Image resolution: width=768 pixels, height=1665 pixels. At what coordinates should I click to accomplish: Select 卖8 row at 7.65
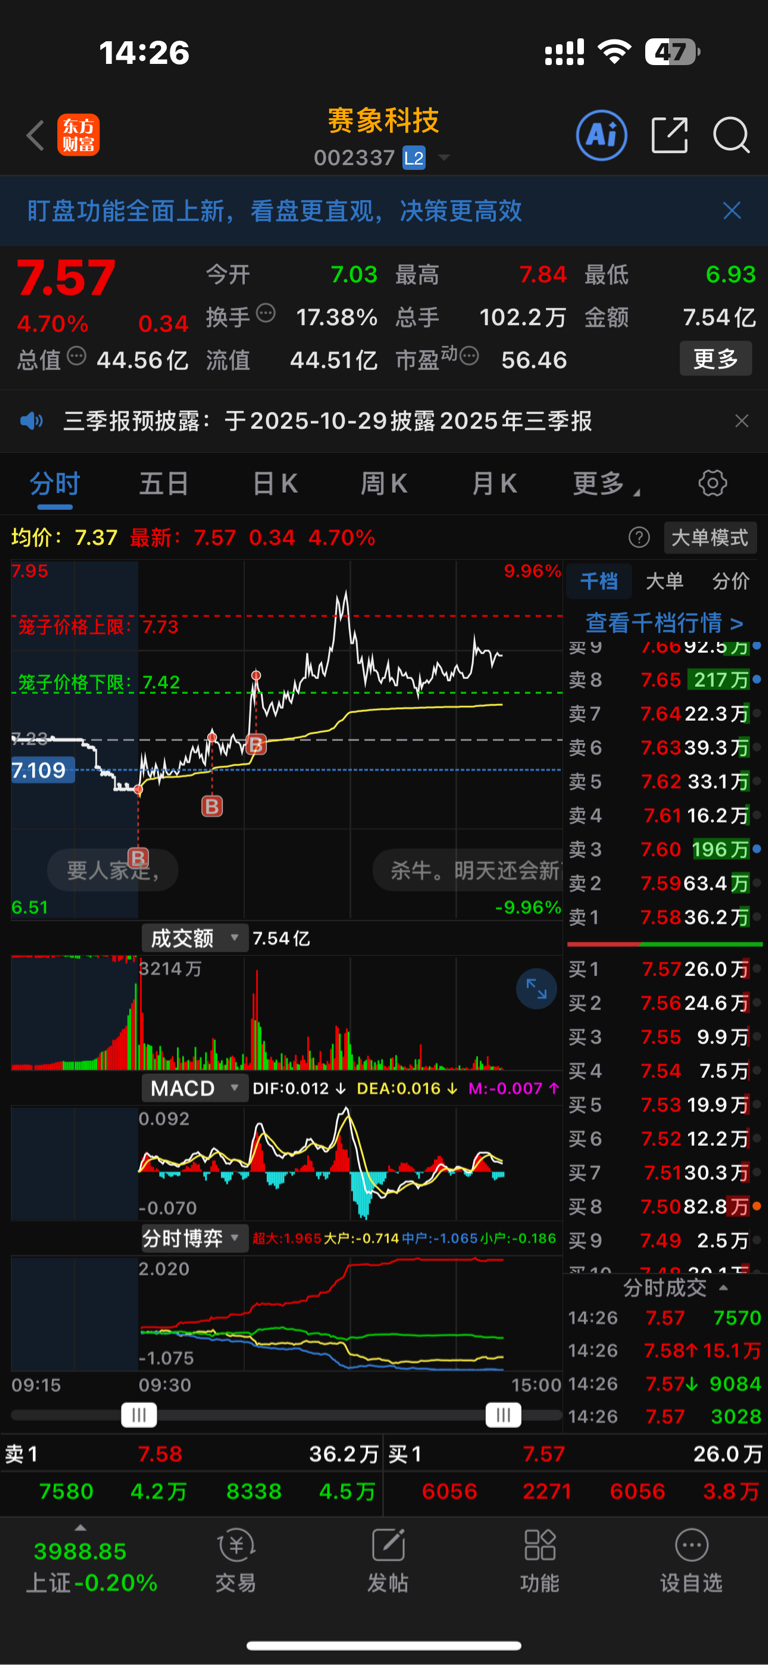664,680
